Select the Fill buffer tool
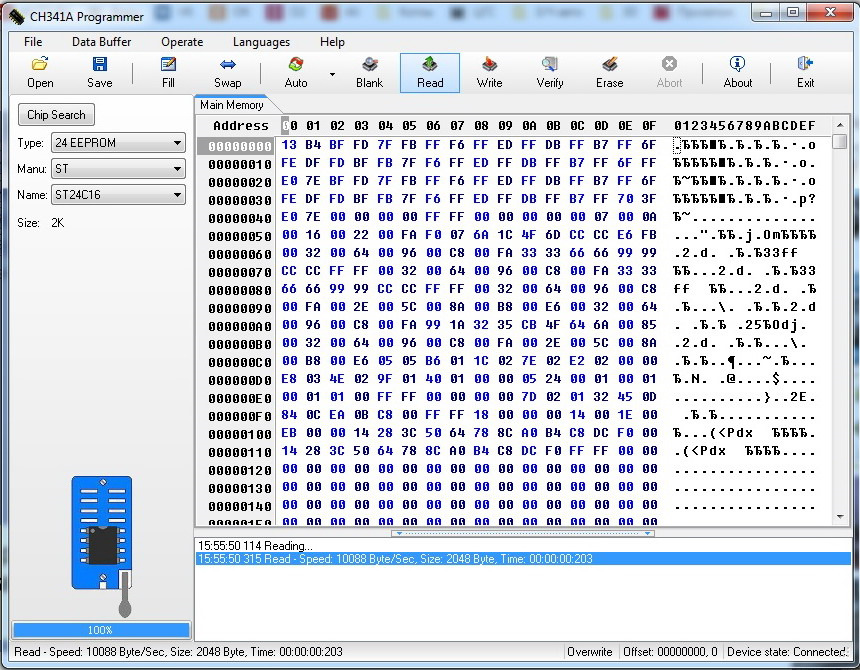This screenshot has width=860, height=670. coord(168,72)
